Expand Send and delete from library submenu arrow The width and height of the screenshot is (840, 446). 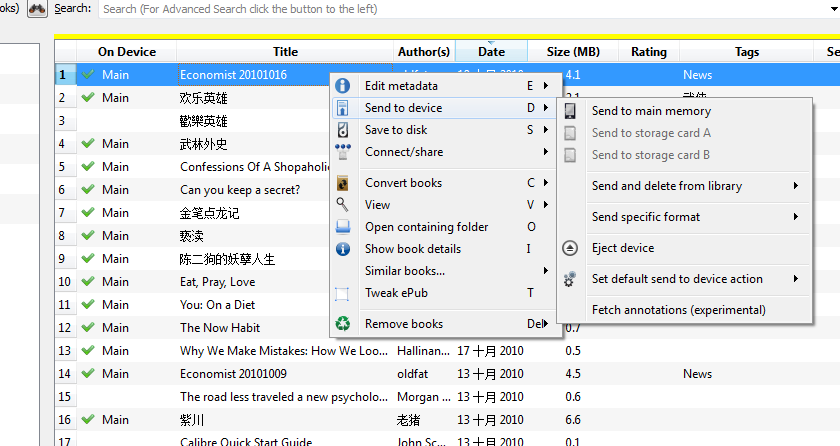click(x=796, y=186)
